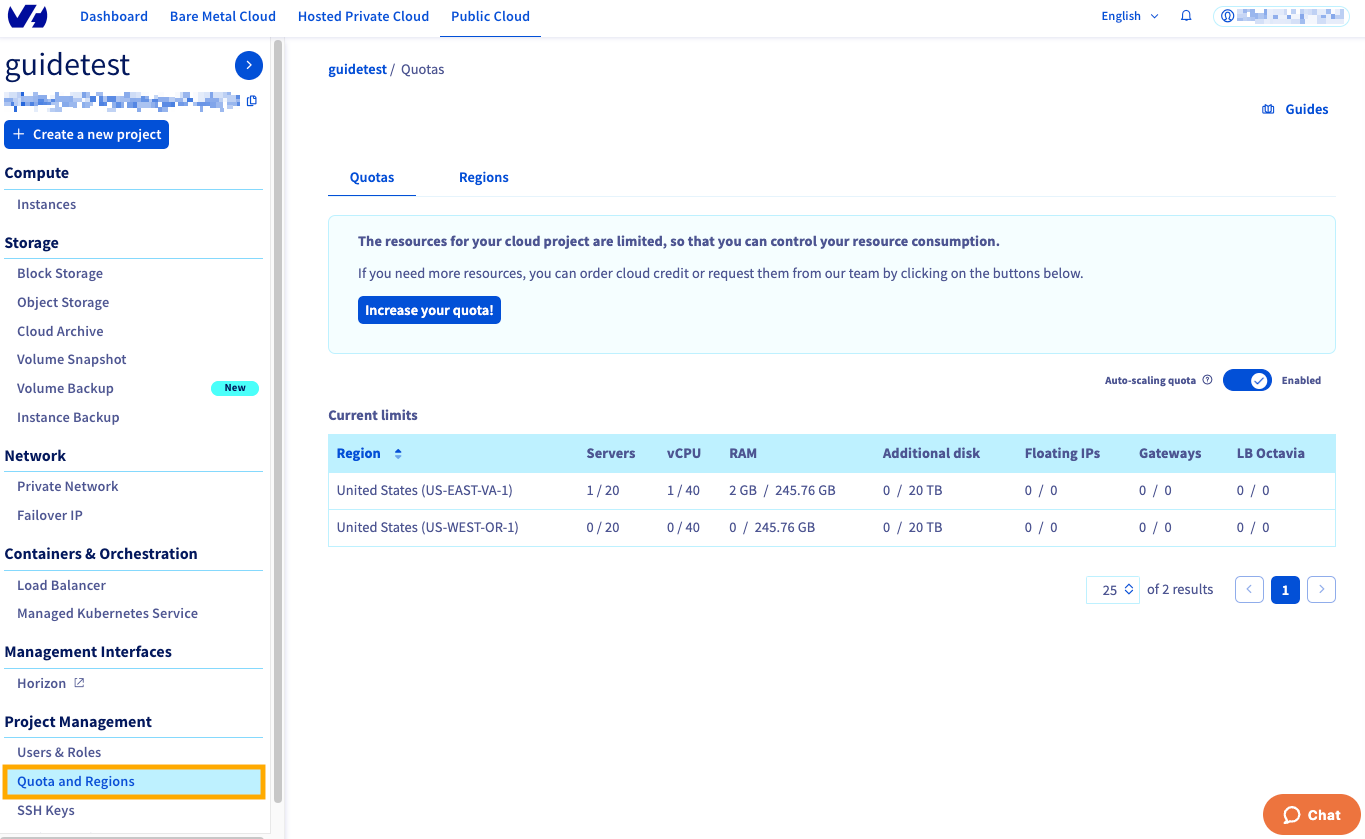Disable the auto-scaling quota toggle
This screenshot has width=1365, height=839.
[x=1247, y=380]
